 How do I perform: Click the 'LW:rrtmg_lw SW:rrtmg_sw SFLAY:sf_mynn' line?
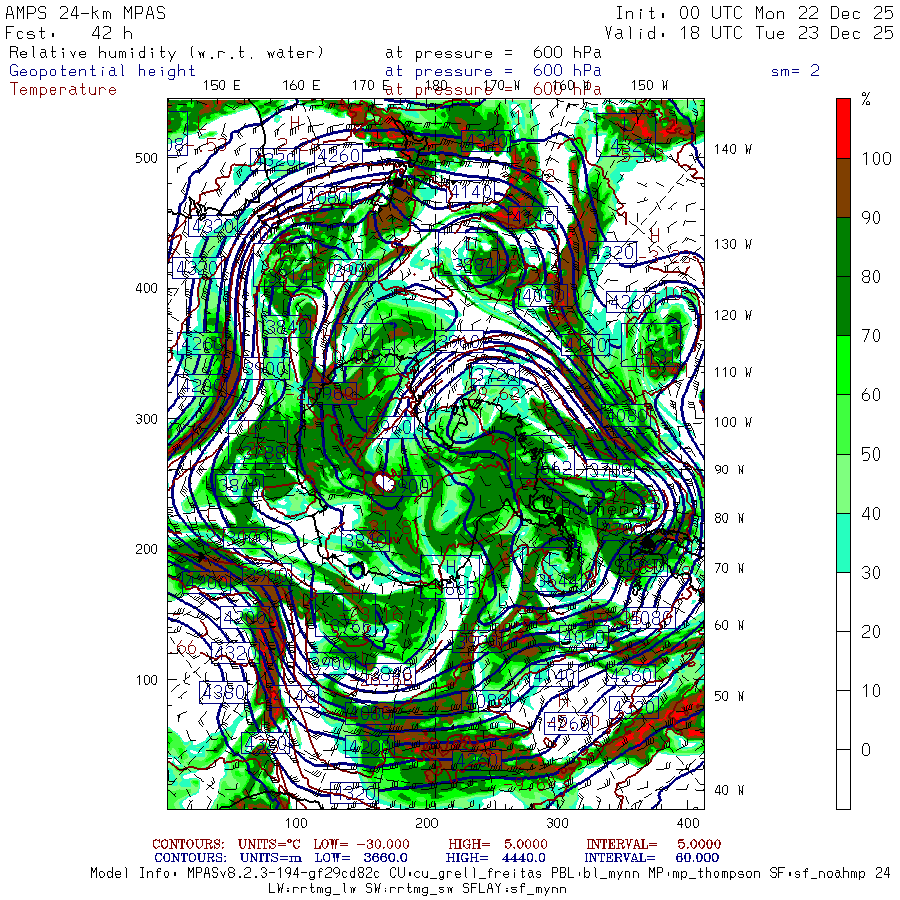pos(417,889)
